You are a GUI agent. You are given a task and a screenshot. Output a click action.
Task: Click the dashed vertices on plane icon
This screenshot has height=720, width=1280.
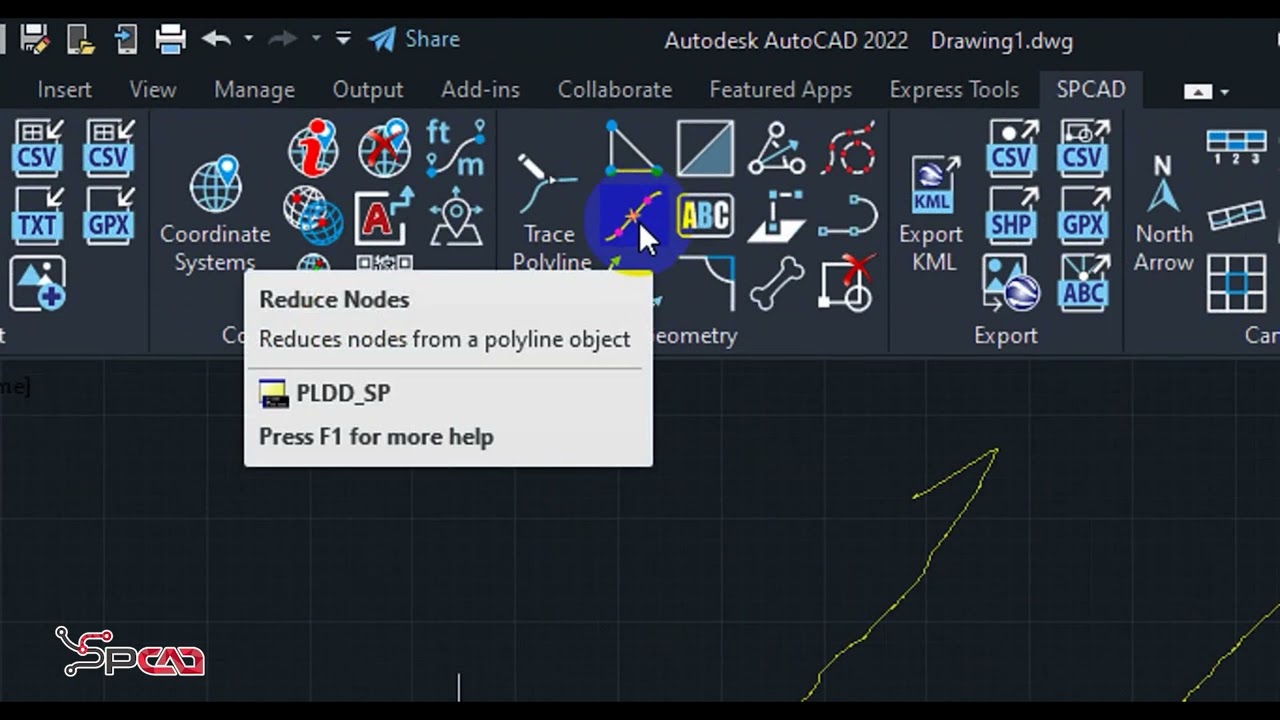click(777, 216)
